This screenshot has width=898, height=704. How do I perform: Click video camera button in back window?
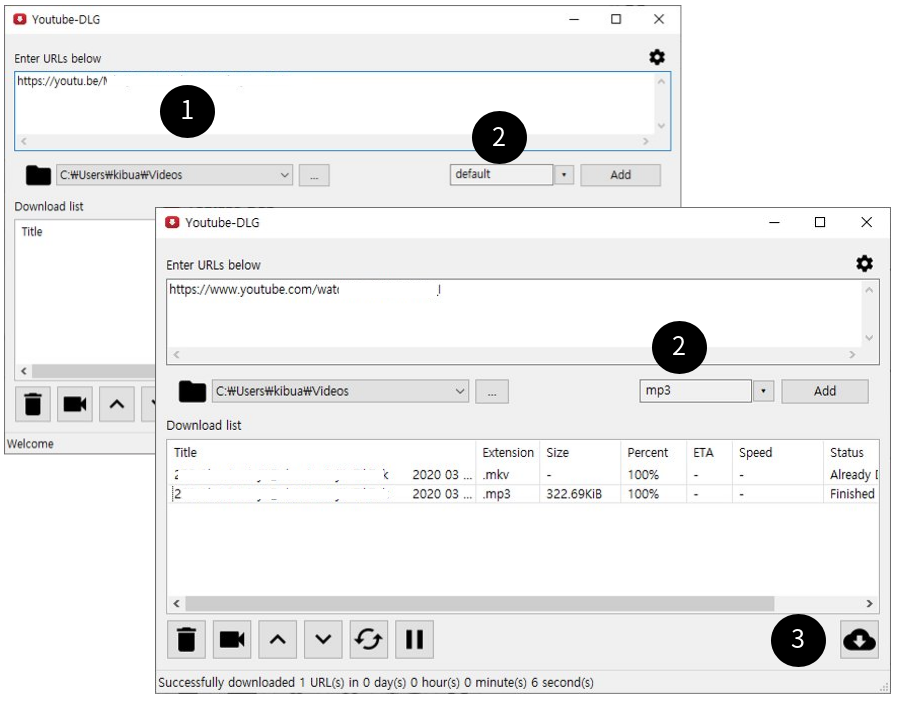coord(74,404)
